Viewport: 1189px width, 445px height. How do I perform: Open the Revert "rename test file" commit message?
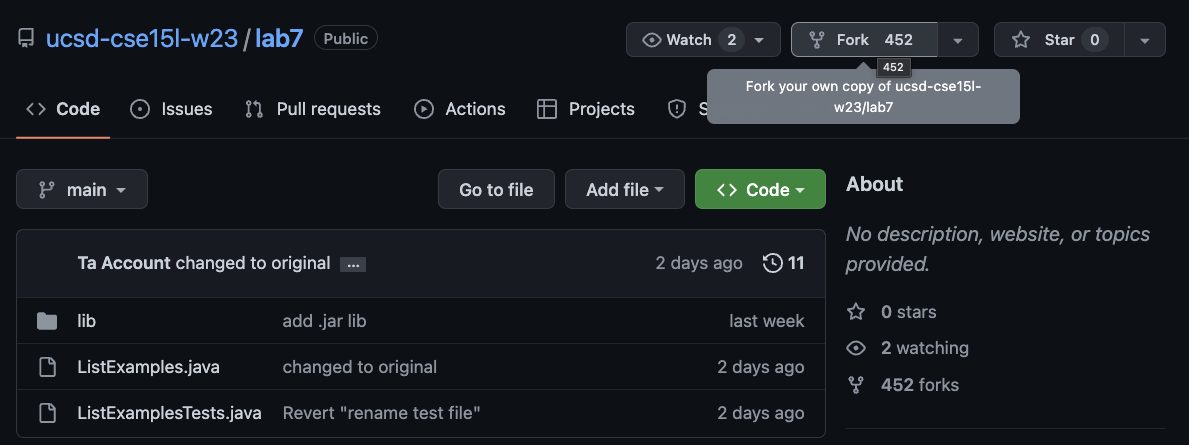[x=381, y=413]
